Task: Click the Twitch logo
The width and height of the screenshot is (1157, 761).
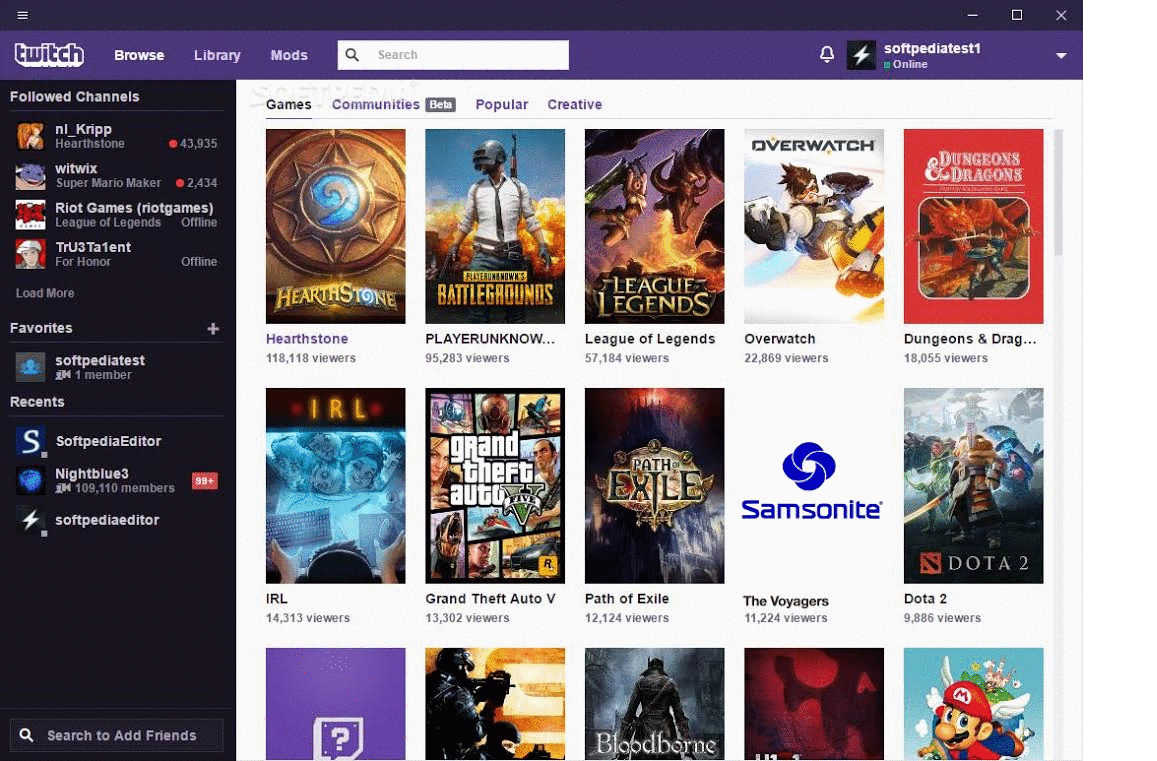Action: [49, 55]
